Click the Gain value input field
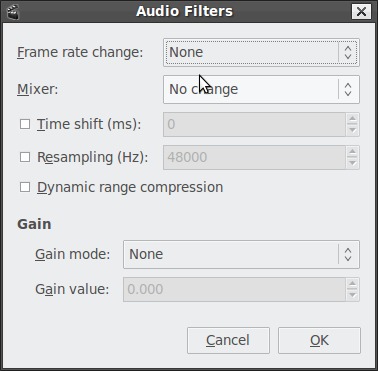 pos(234,289)
